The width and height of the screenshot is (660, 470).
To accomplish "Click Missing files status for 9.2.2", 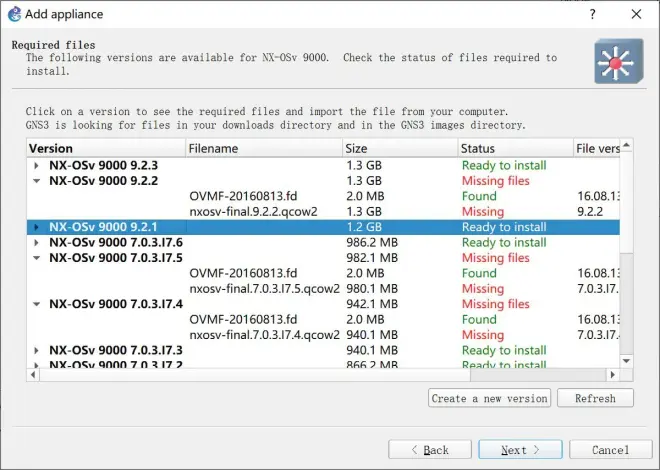I will click(x=496, y=181).
